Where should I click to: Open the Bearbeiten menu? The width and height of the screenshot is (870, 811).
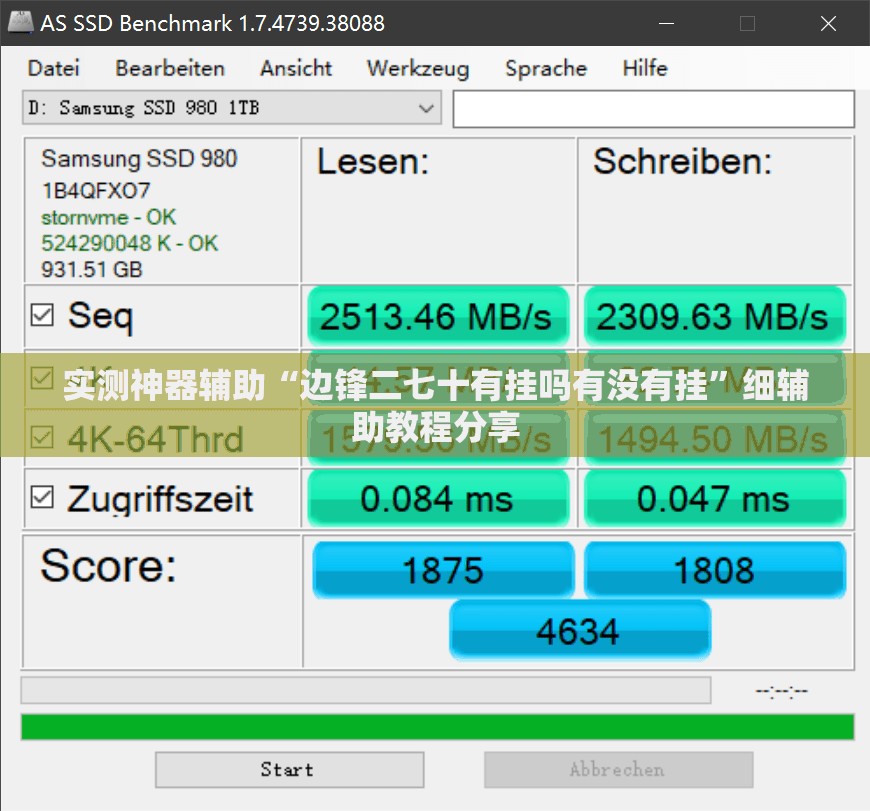170,68
